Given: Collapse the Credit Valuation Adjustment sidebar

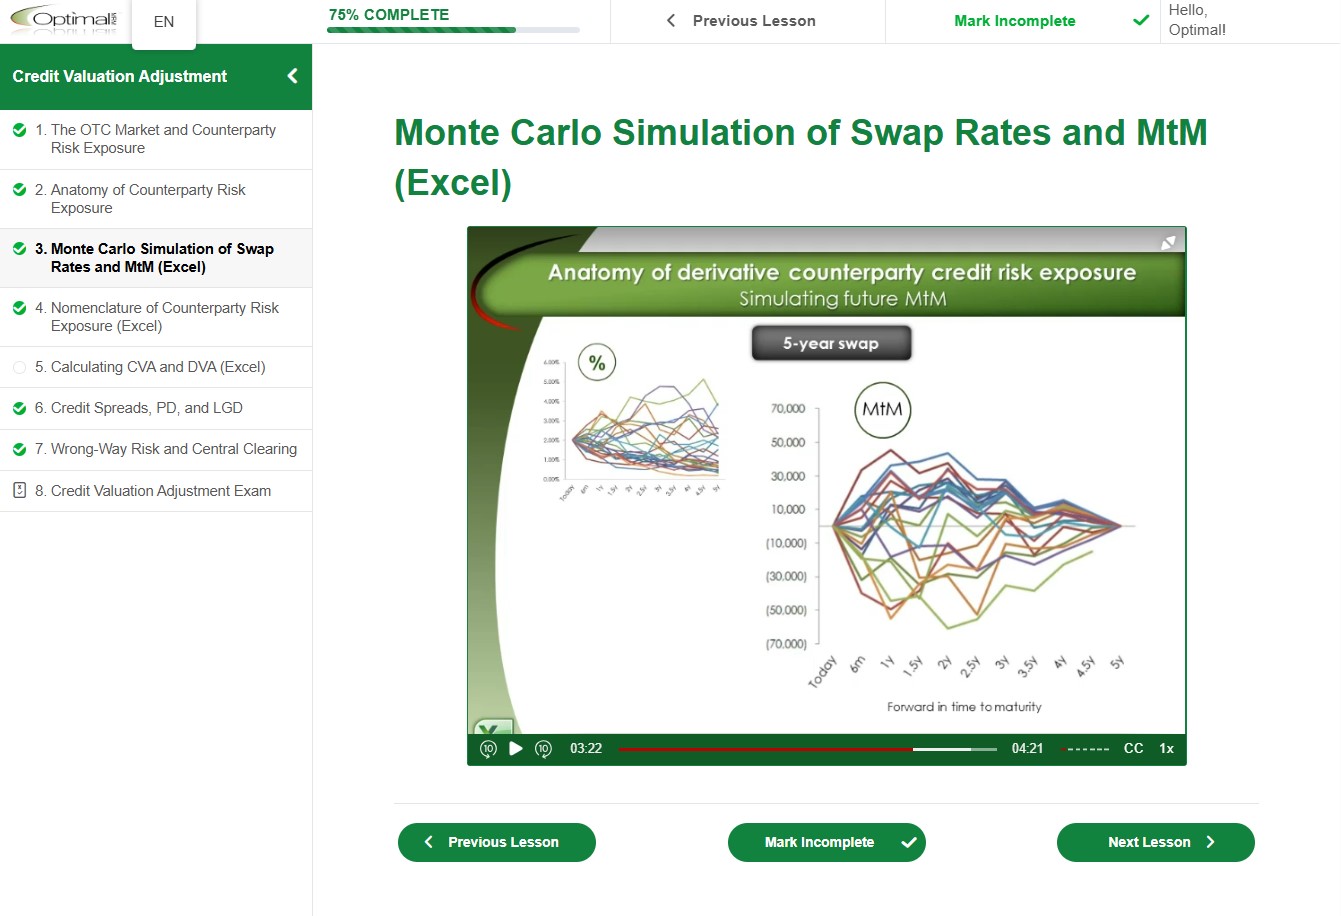Looking at the screenshot, I should pyautogui.click(x=292, y=76).
